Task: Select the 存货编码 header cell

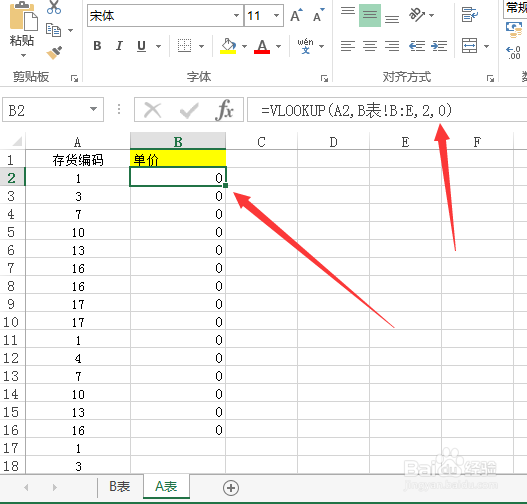Action: (x=78, y=160)
